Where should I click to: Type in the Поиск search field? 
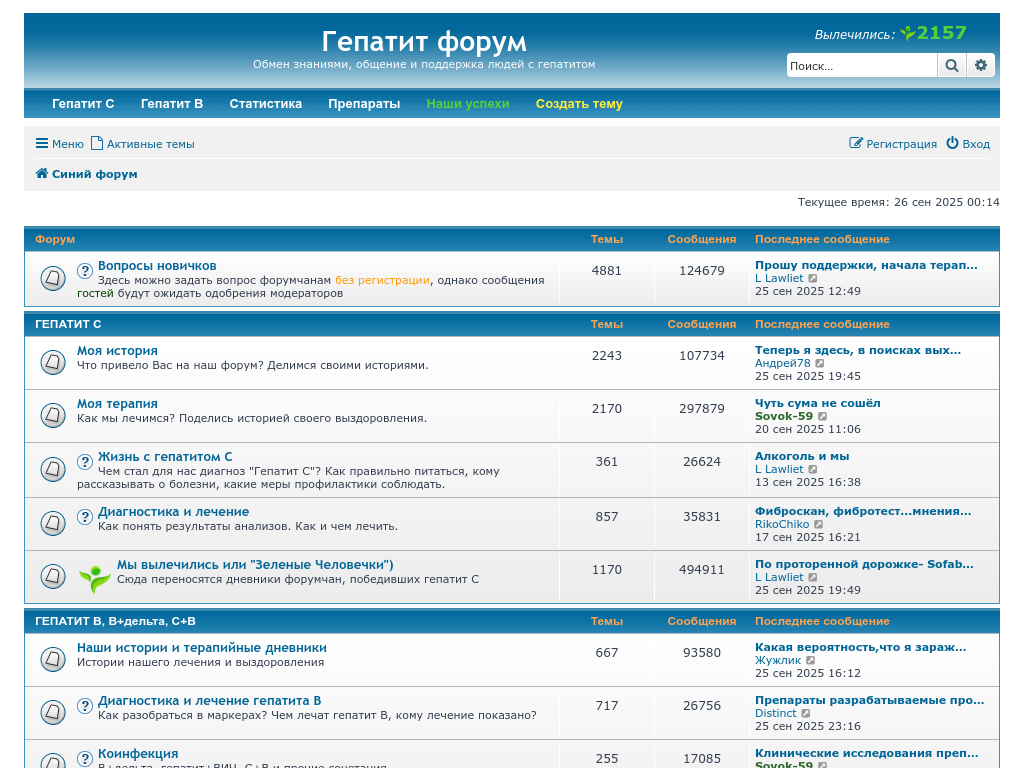[860, 66]
